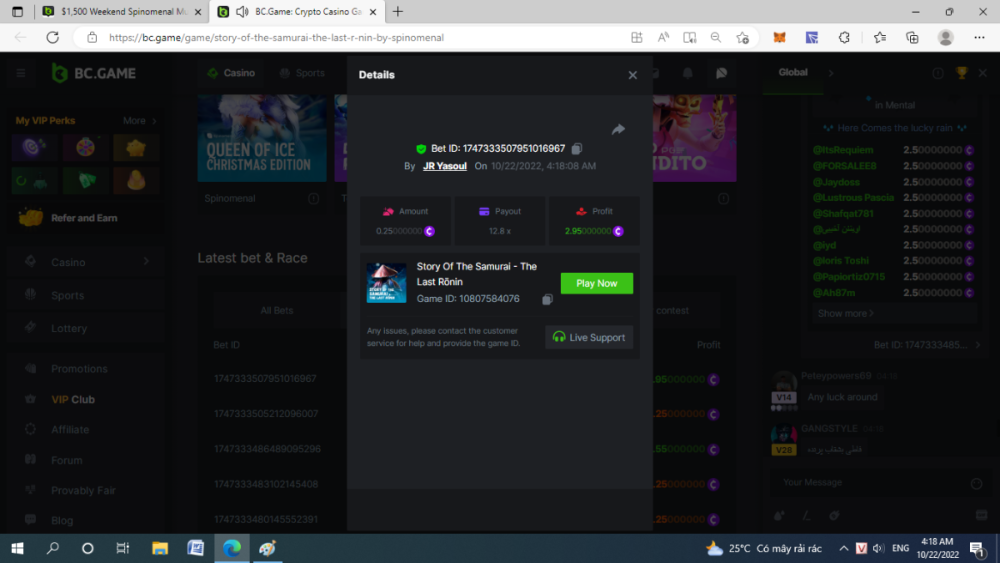Click the green verified shield icon
Image resolution: width=1000 pixels, height=563 pixels.
tap(421, 149)
